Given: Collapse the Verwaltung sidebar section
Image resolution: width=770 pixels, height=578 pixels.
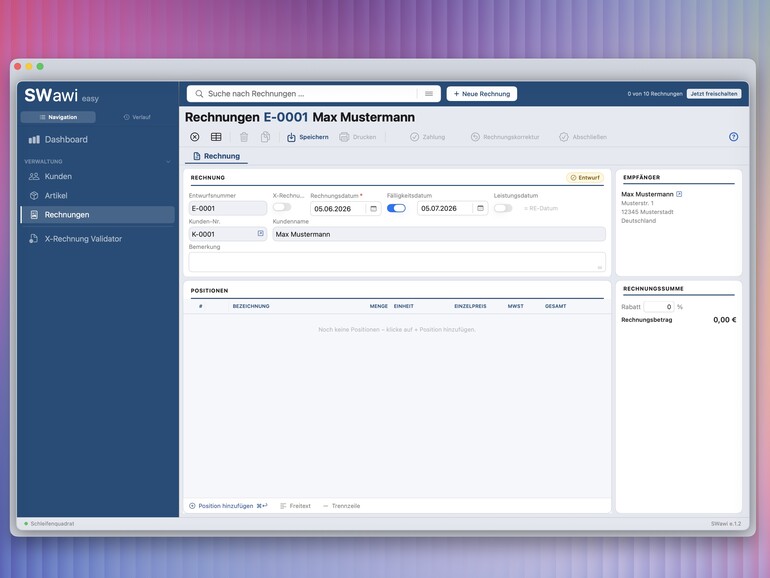Looking at the screenshot, I should (x=168, y=162).
